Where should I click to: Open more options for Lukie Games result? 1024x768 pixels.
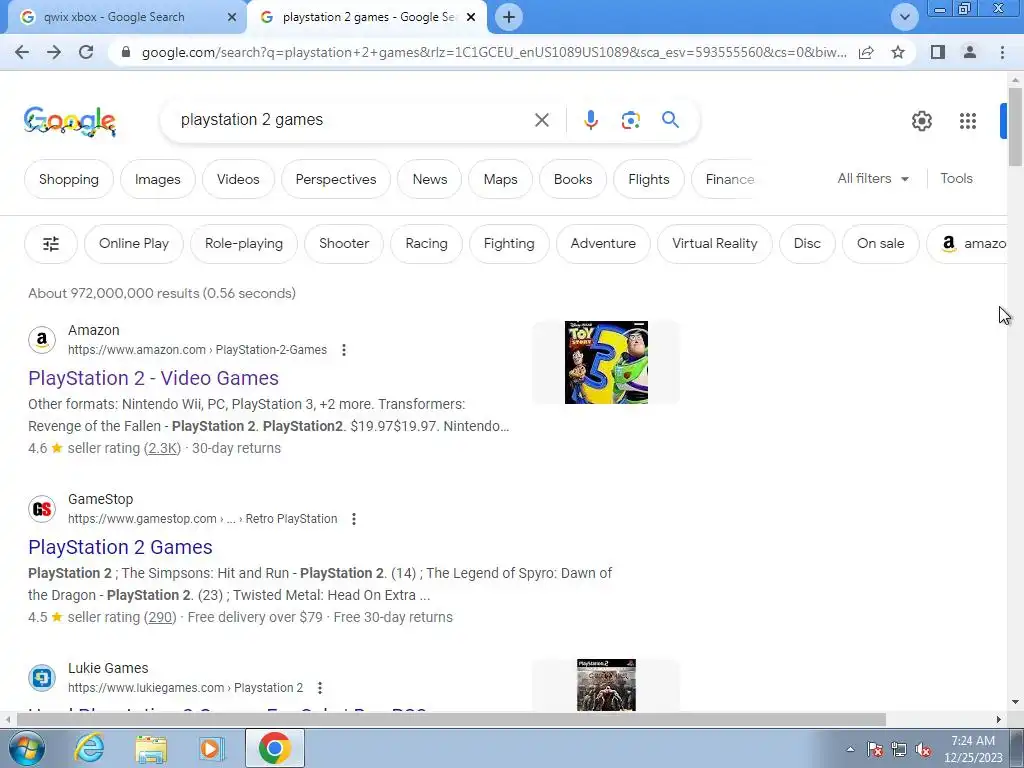pyautogui.click(x=319, y=688)
